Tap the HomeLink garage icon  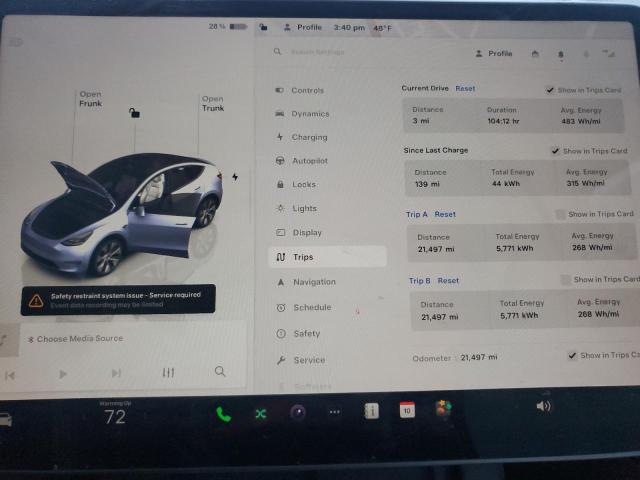click(535, 53)
